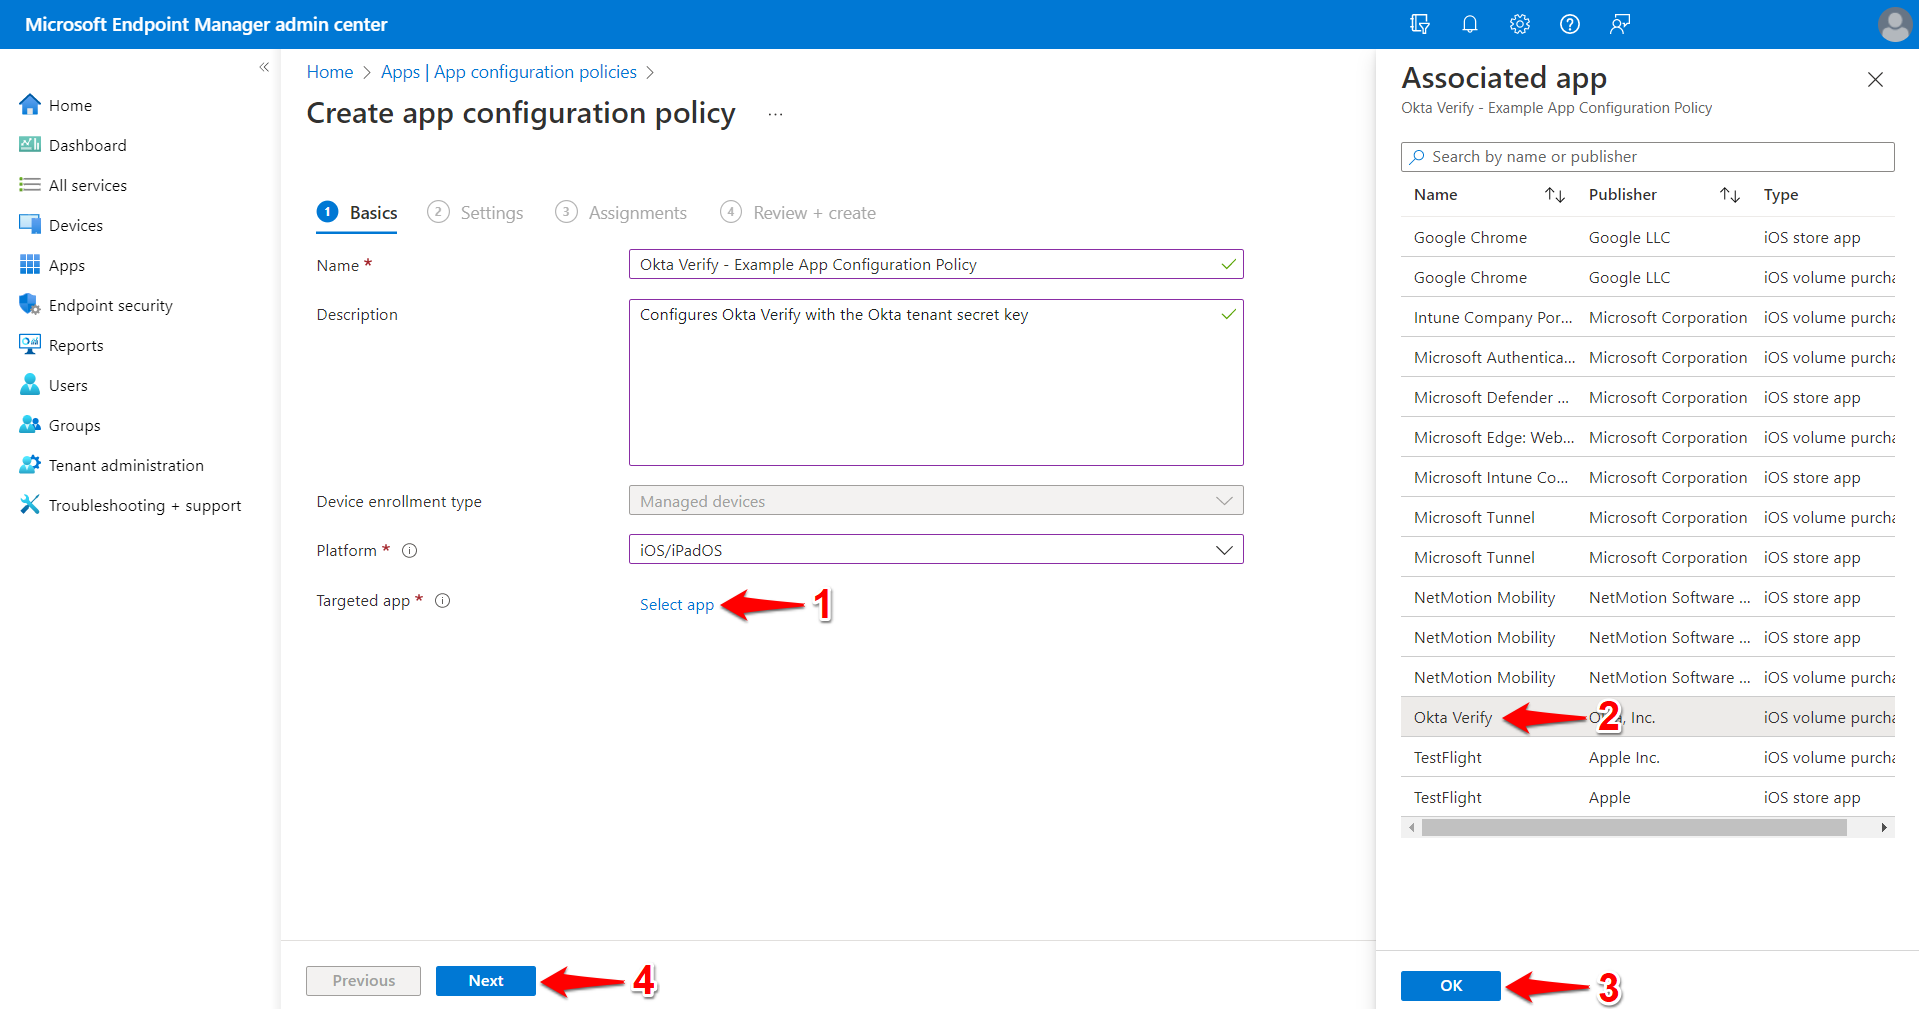Show the Platform info tooltip icon
Image resolution: width=1919 pixels, height=1009 pixels.
click(x=409, y=550)
